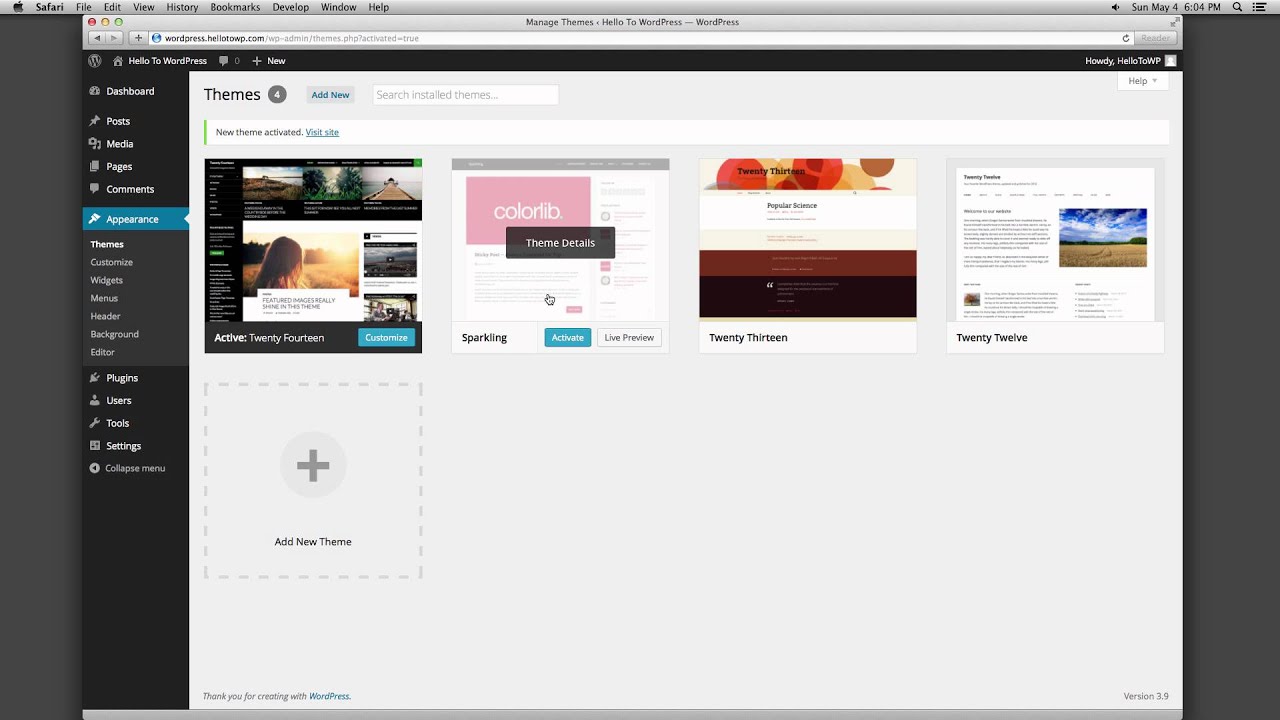Image resolution: width=1280 pixels, height=720 pixels.
Task: Follow the Visit site link
Action: (x=322, y=132)
